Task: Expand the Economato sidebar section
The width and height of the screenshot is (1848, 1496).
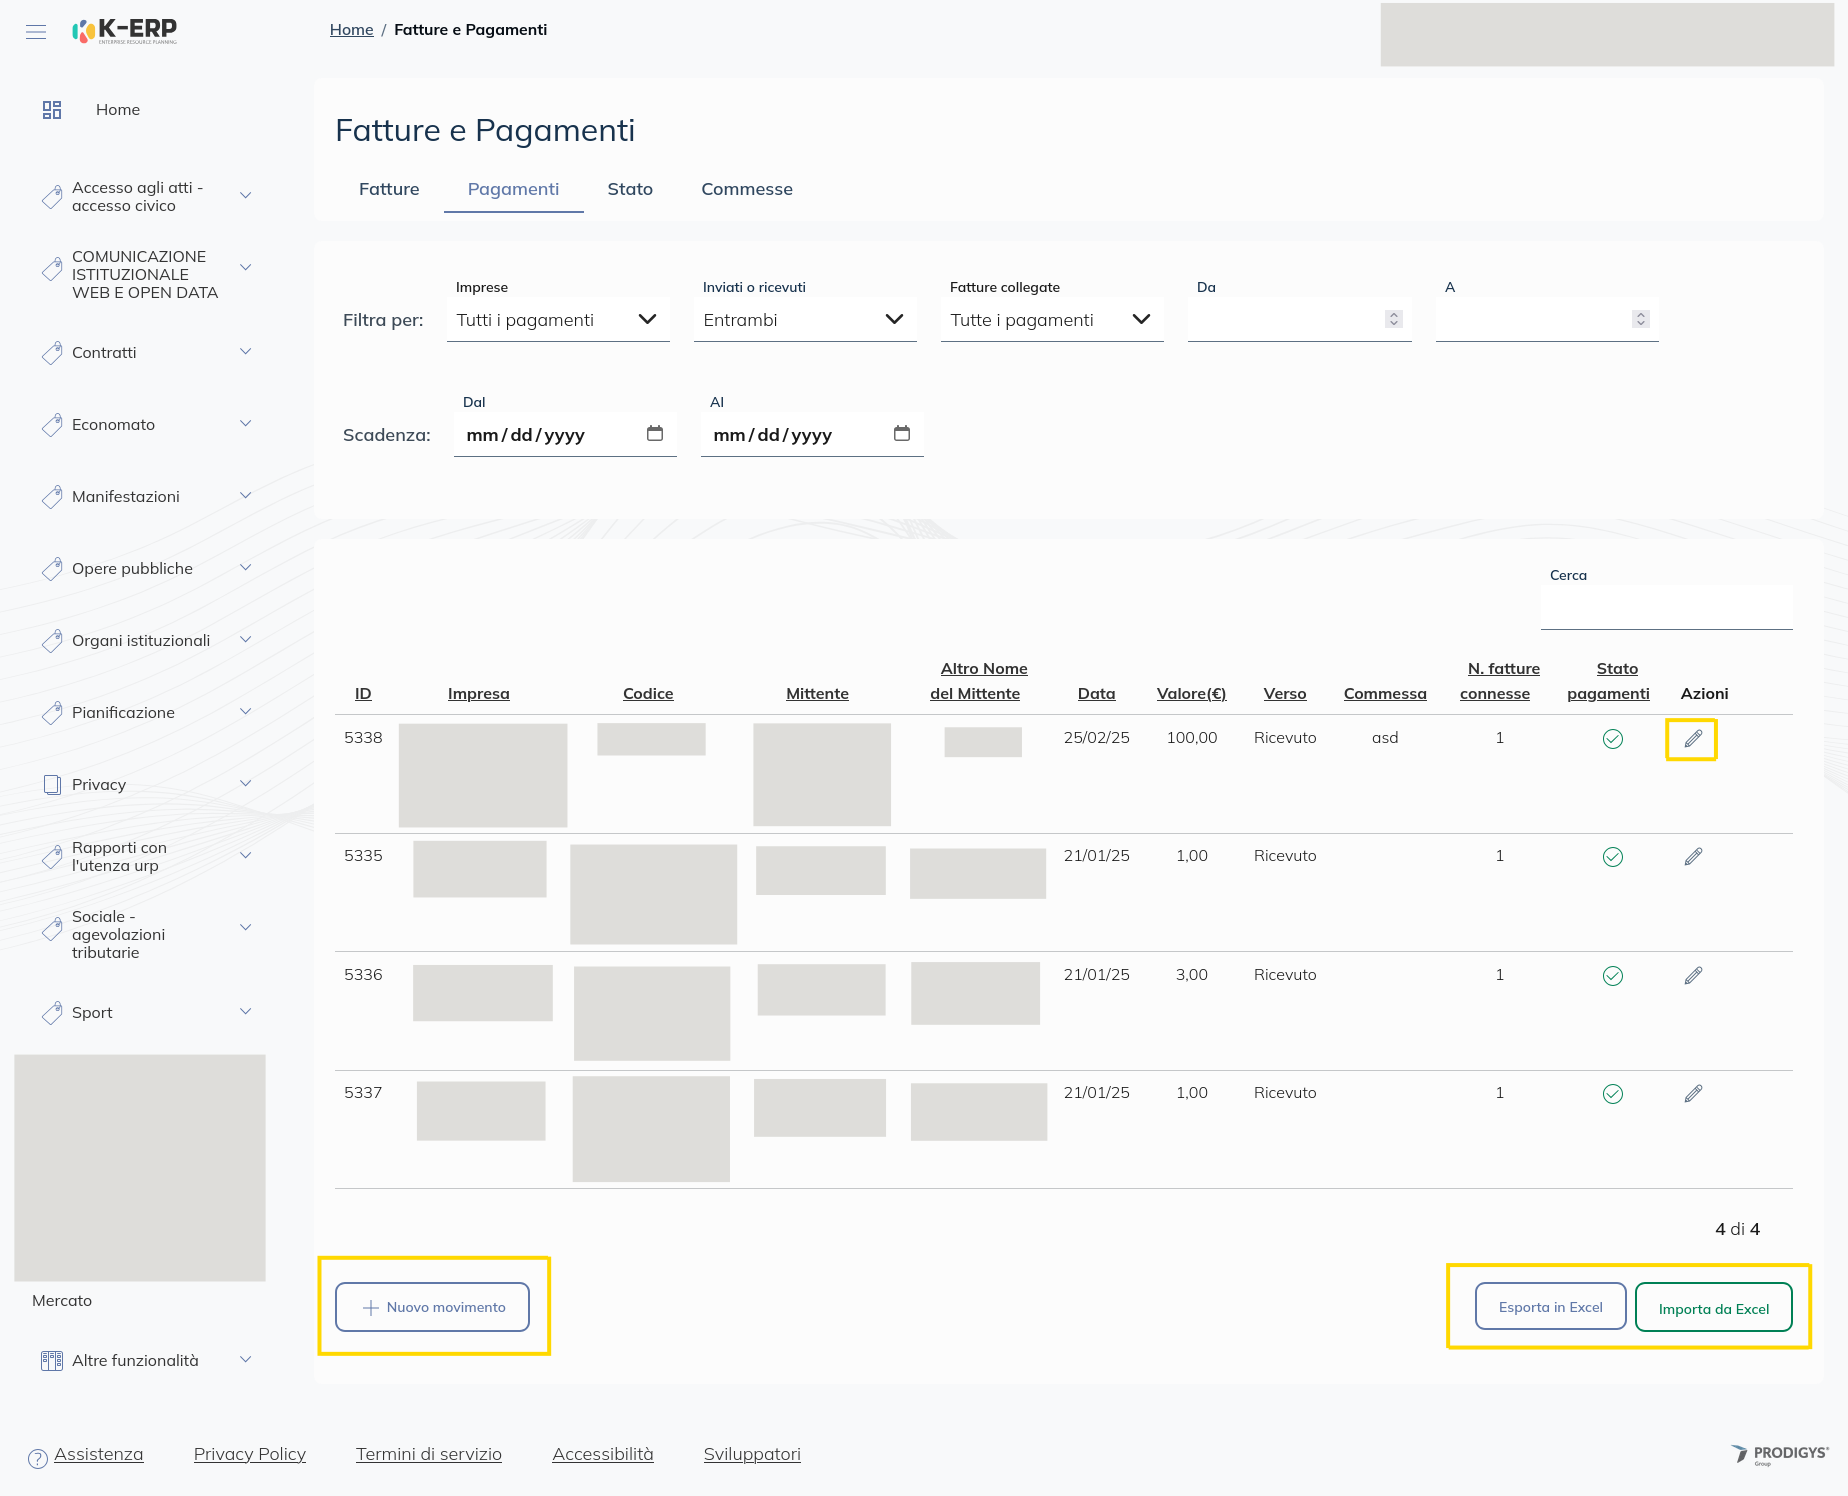Action: 245,424
